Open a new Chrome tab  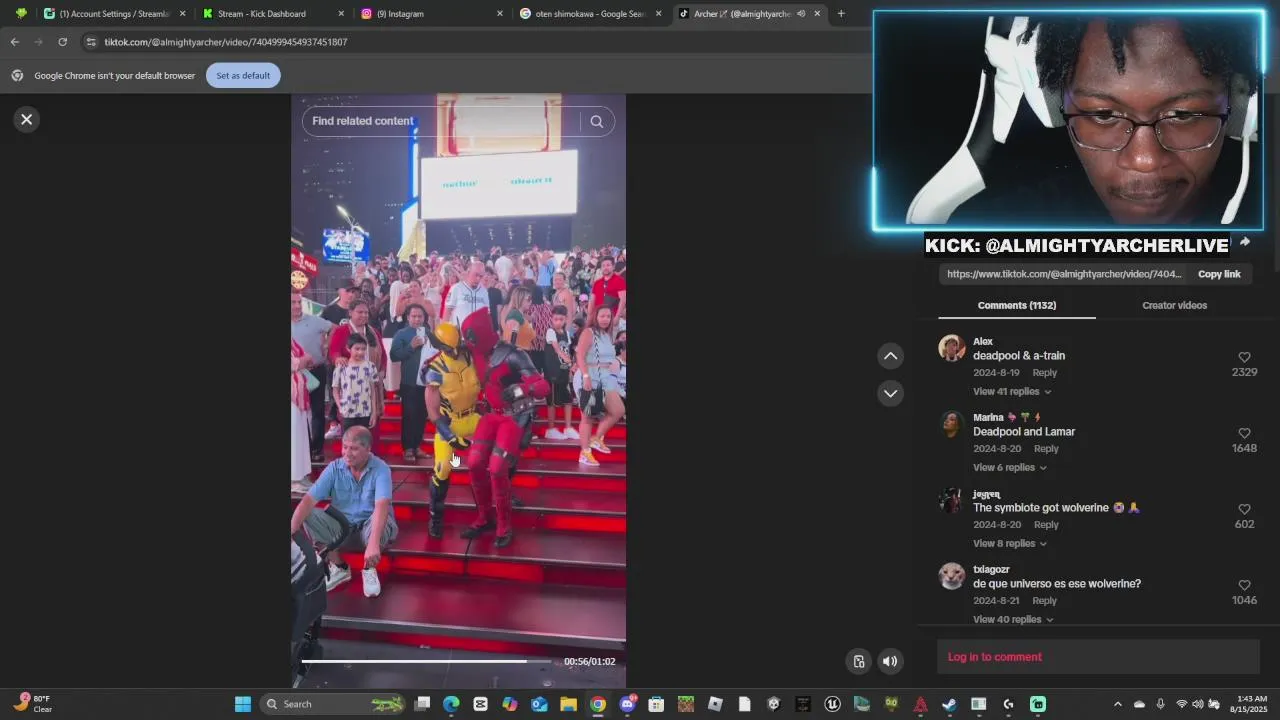(841, 14)
